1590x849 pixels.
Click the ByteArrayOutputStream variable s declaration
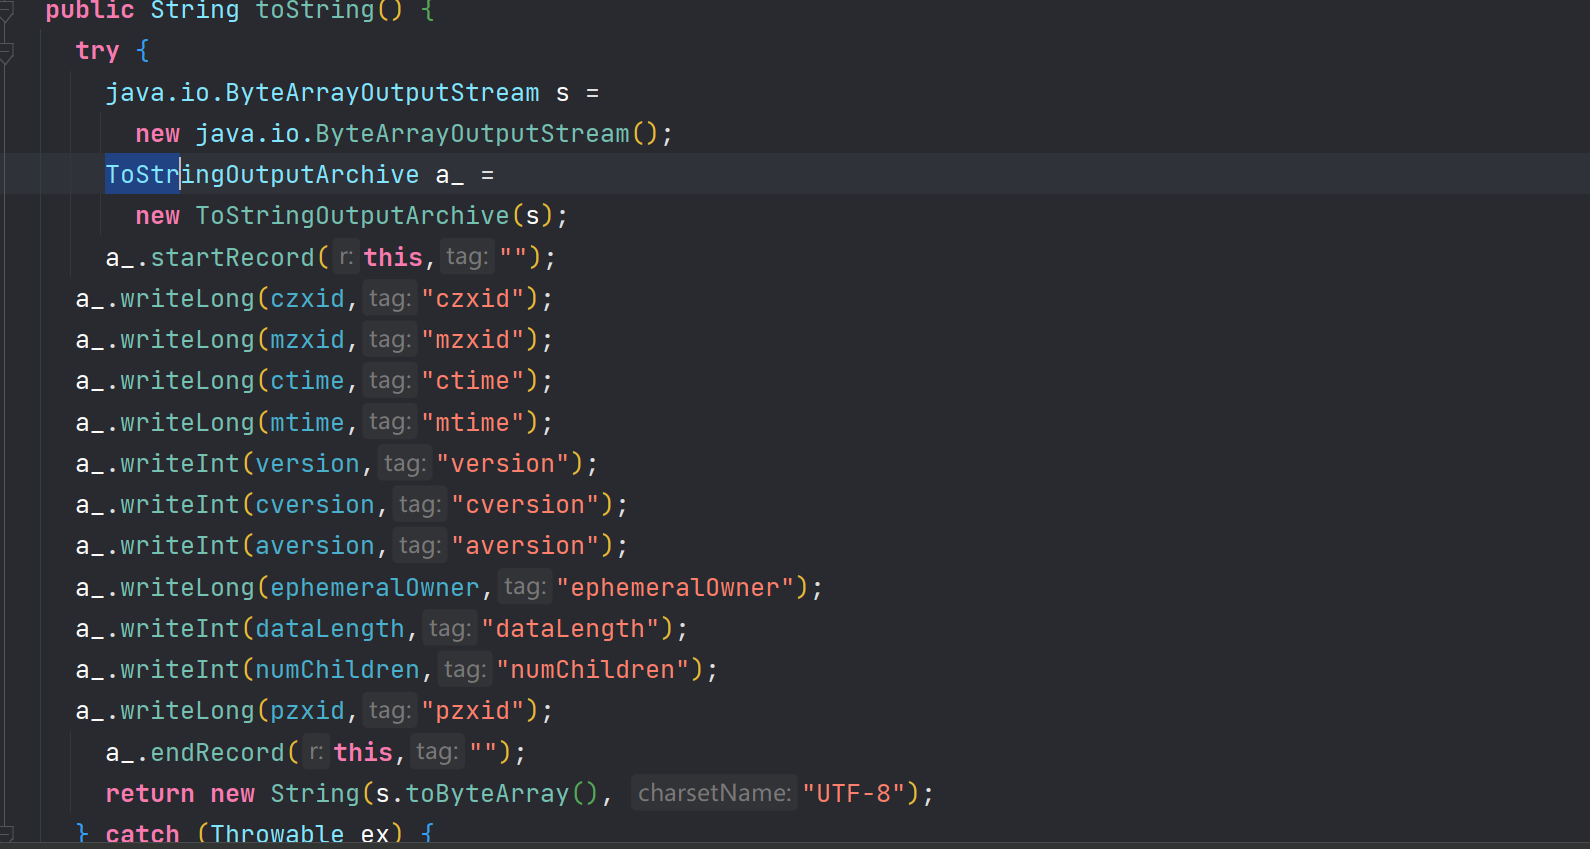[563, 93]
